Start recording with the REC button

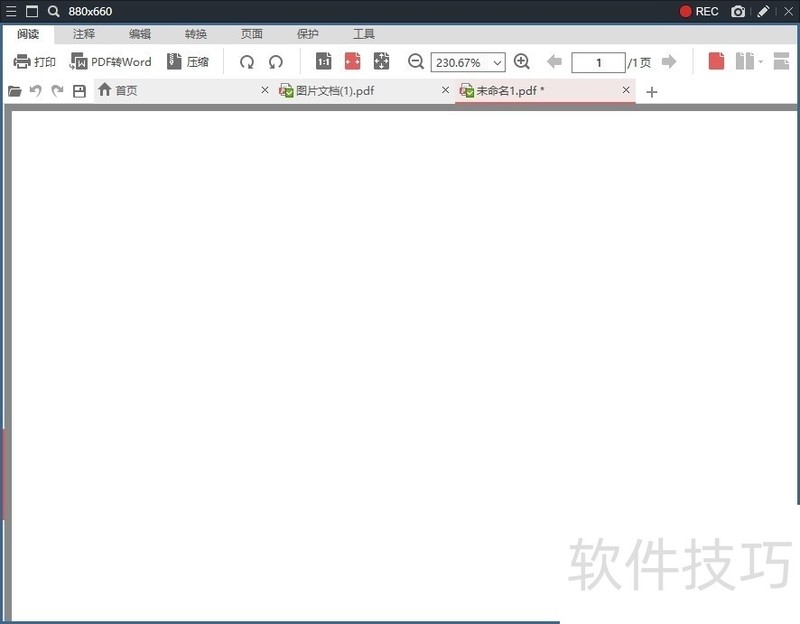pos(699,11)
